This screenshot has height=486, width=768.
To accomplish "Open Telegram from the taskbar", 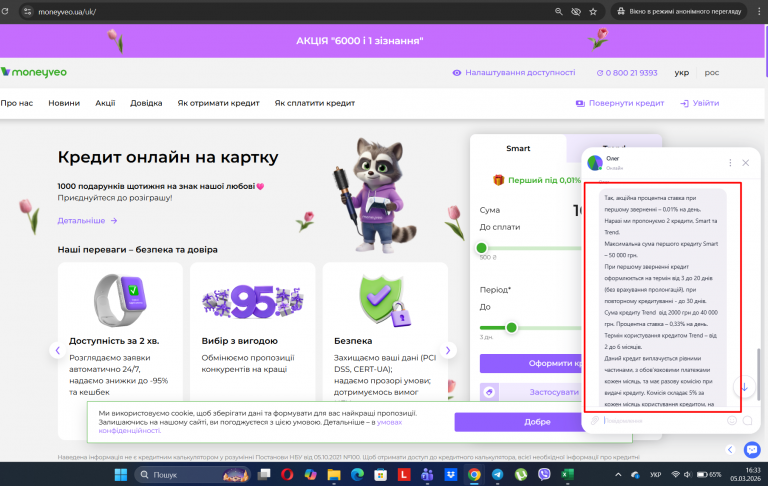I will (498, 474).
